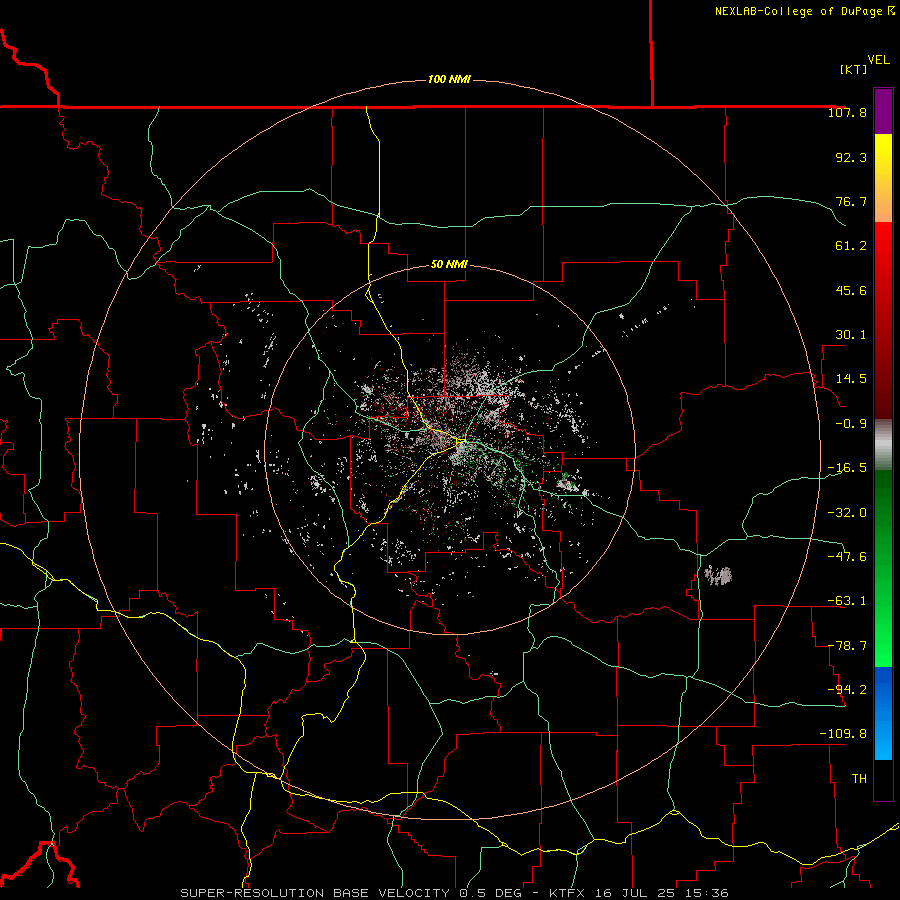The height and width of the screenshot is (900, 900).
Task: Click the -32.0 velocity scale value
Action: coord(847,512)
